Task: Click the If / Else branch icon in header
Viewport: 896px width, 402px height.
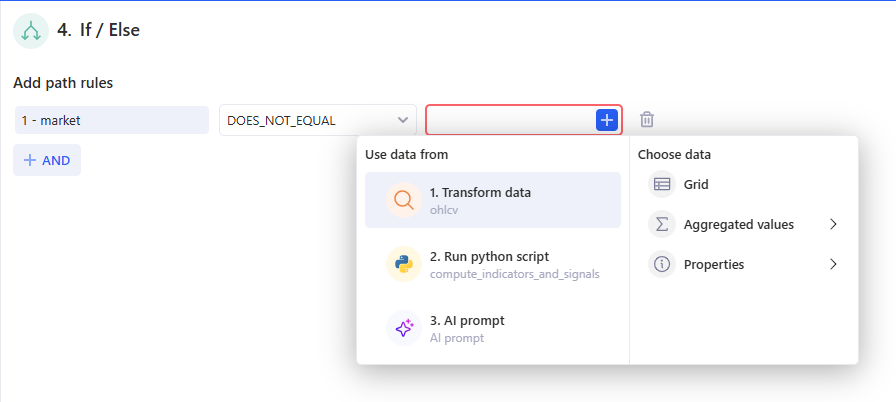Action: [31, 31]
